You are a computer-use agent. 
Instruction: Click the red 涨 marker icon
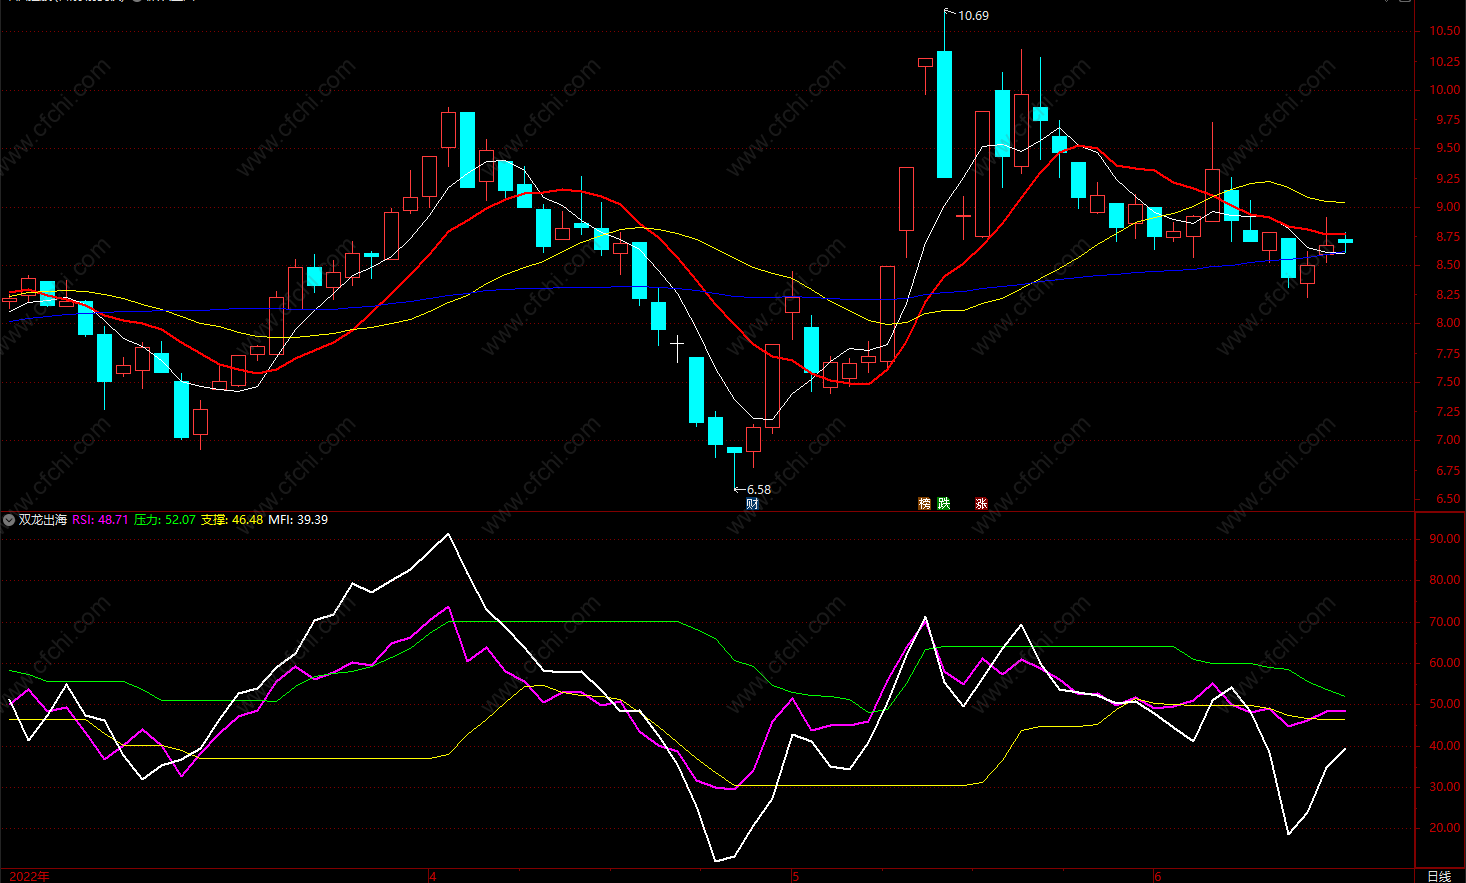981,504
